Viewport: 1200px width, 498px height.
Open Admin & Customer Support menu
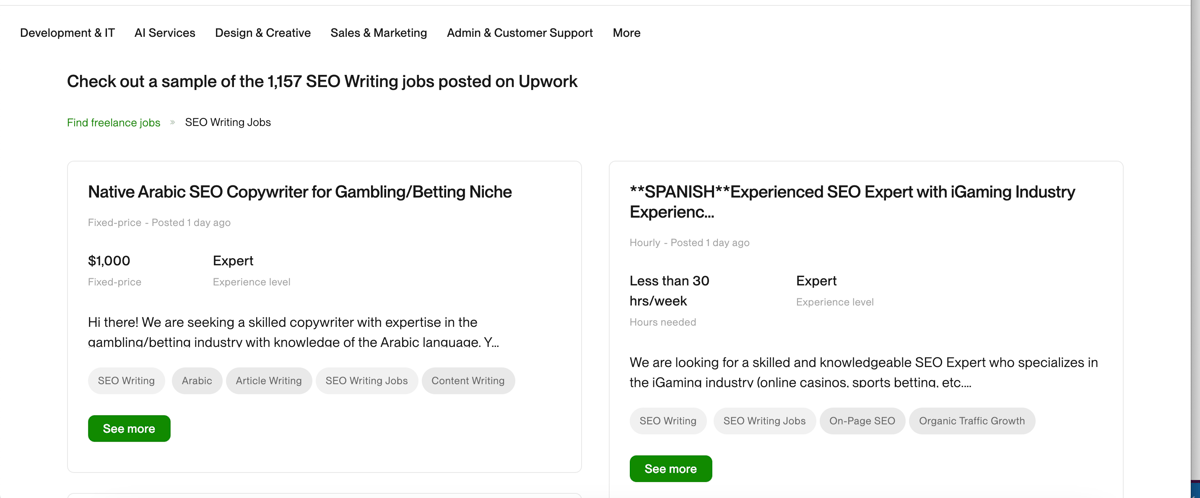(x=520, y=33)
